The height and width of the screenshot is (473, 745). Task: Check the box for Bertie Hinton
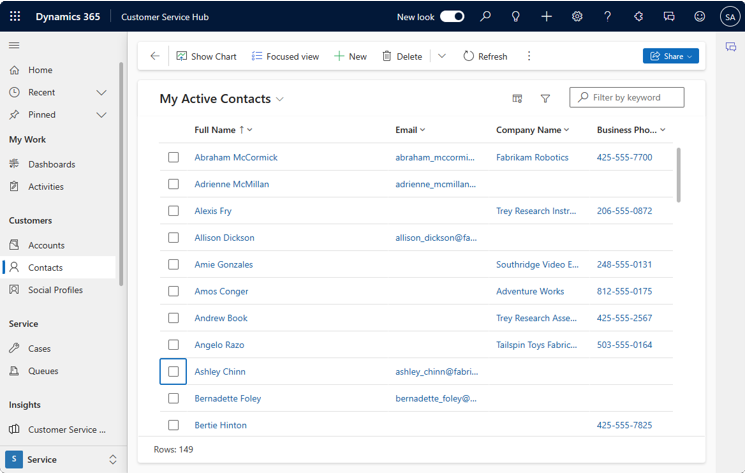click(173, 425)
